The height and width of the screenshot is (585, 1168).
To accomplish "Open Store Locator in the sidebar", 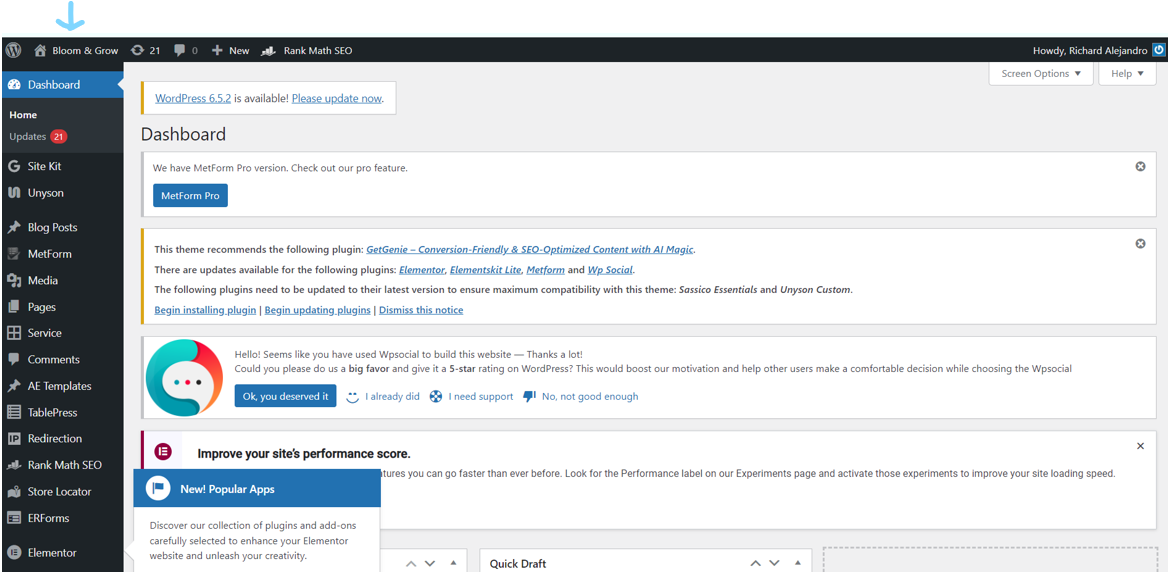I will (x=59, y=491).
